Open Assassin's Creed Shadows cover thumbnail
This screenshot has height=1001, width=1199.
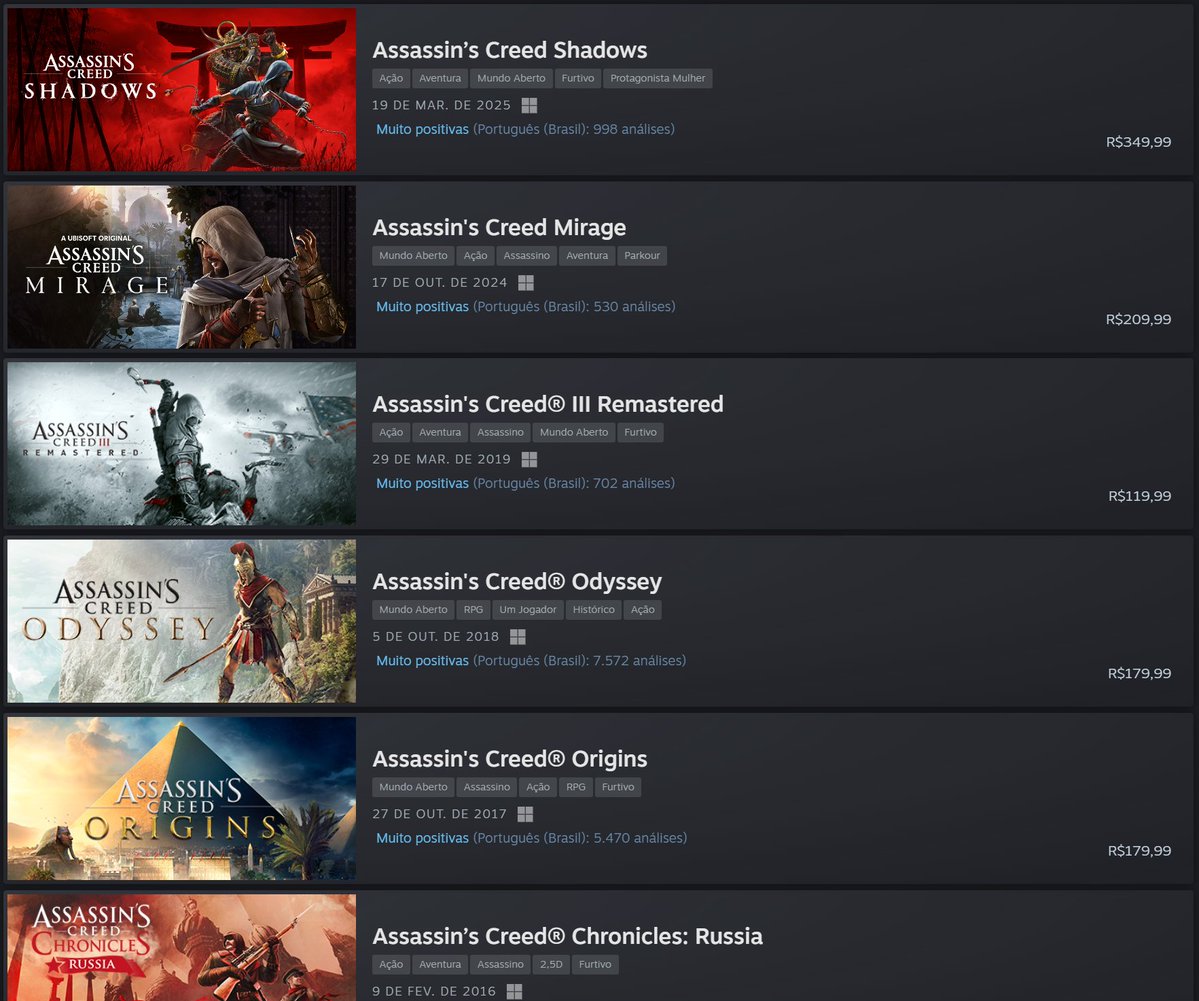182,89
